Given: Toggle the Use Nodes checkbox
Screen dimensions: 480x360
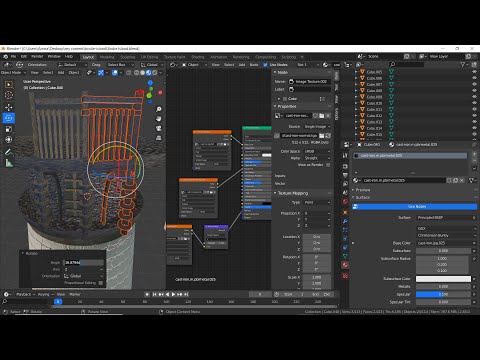Looking at the screenshot, I should pyautogui.click(x=265, y=65).
